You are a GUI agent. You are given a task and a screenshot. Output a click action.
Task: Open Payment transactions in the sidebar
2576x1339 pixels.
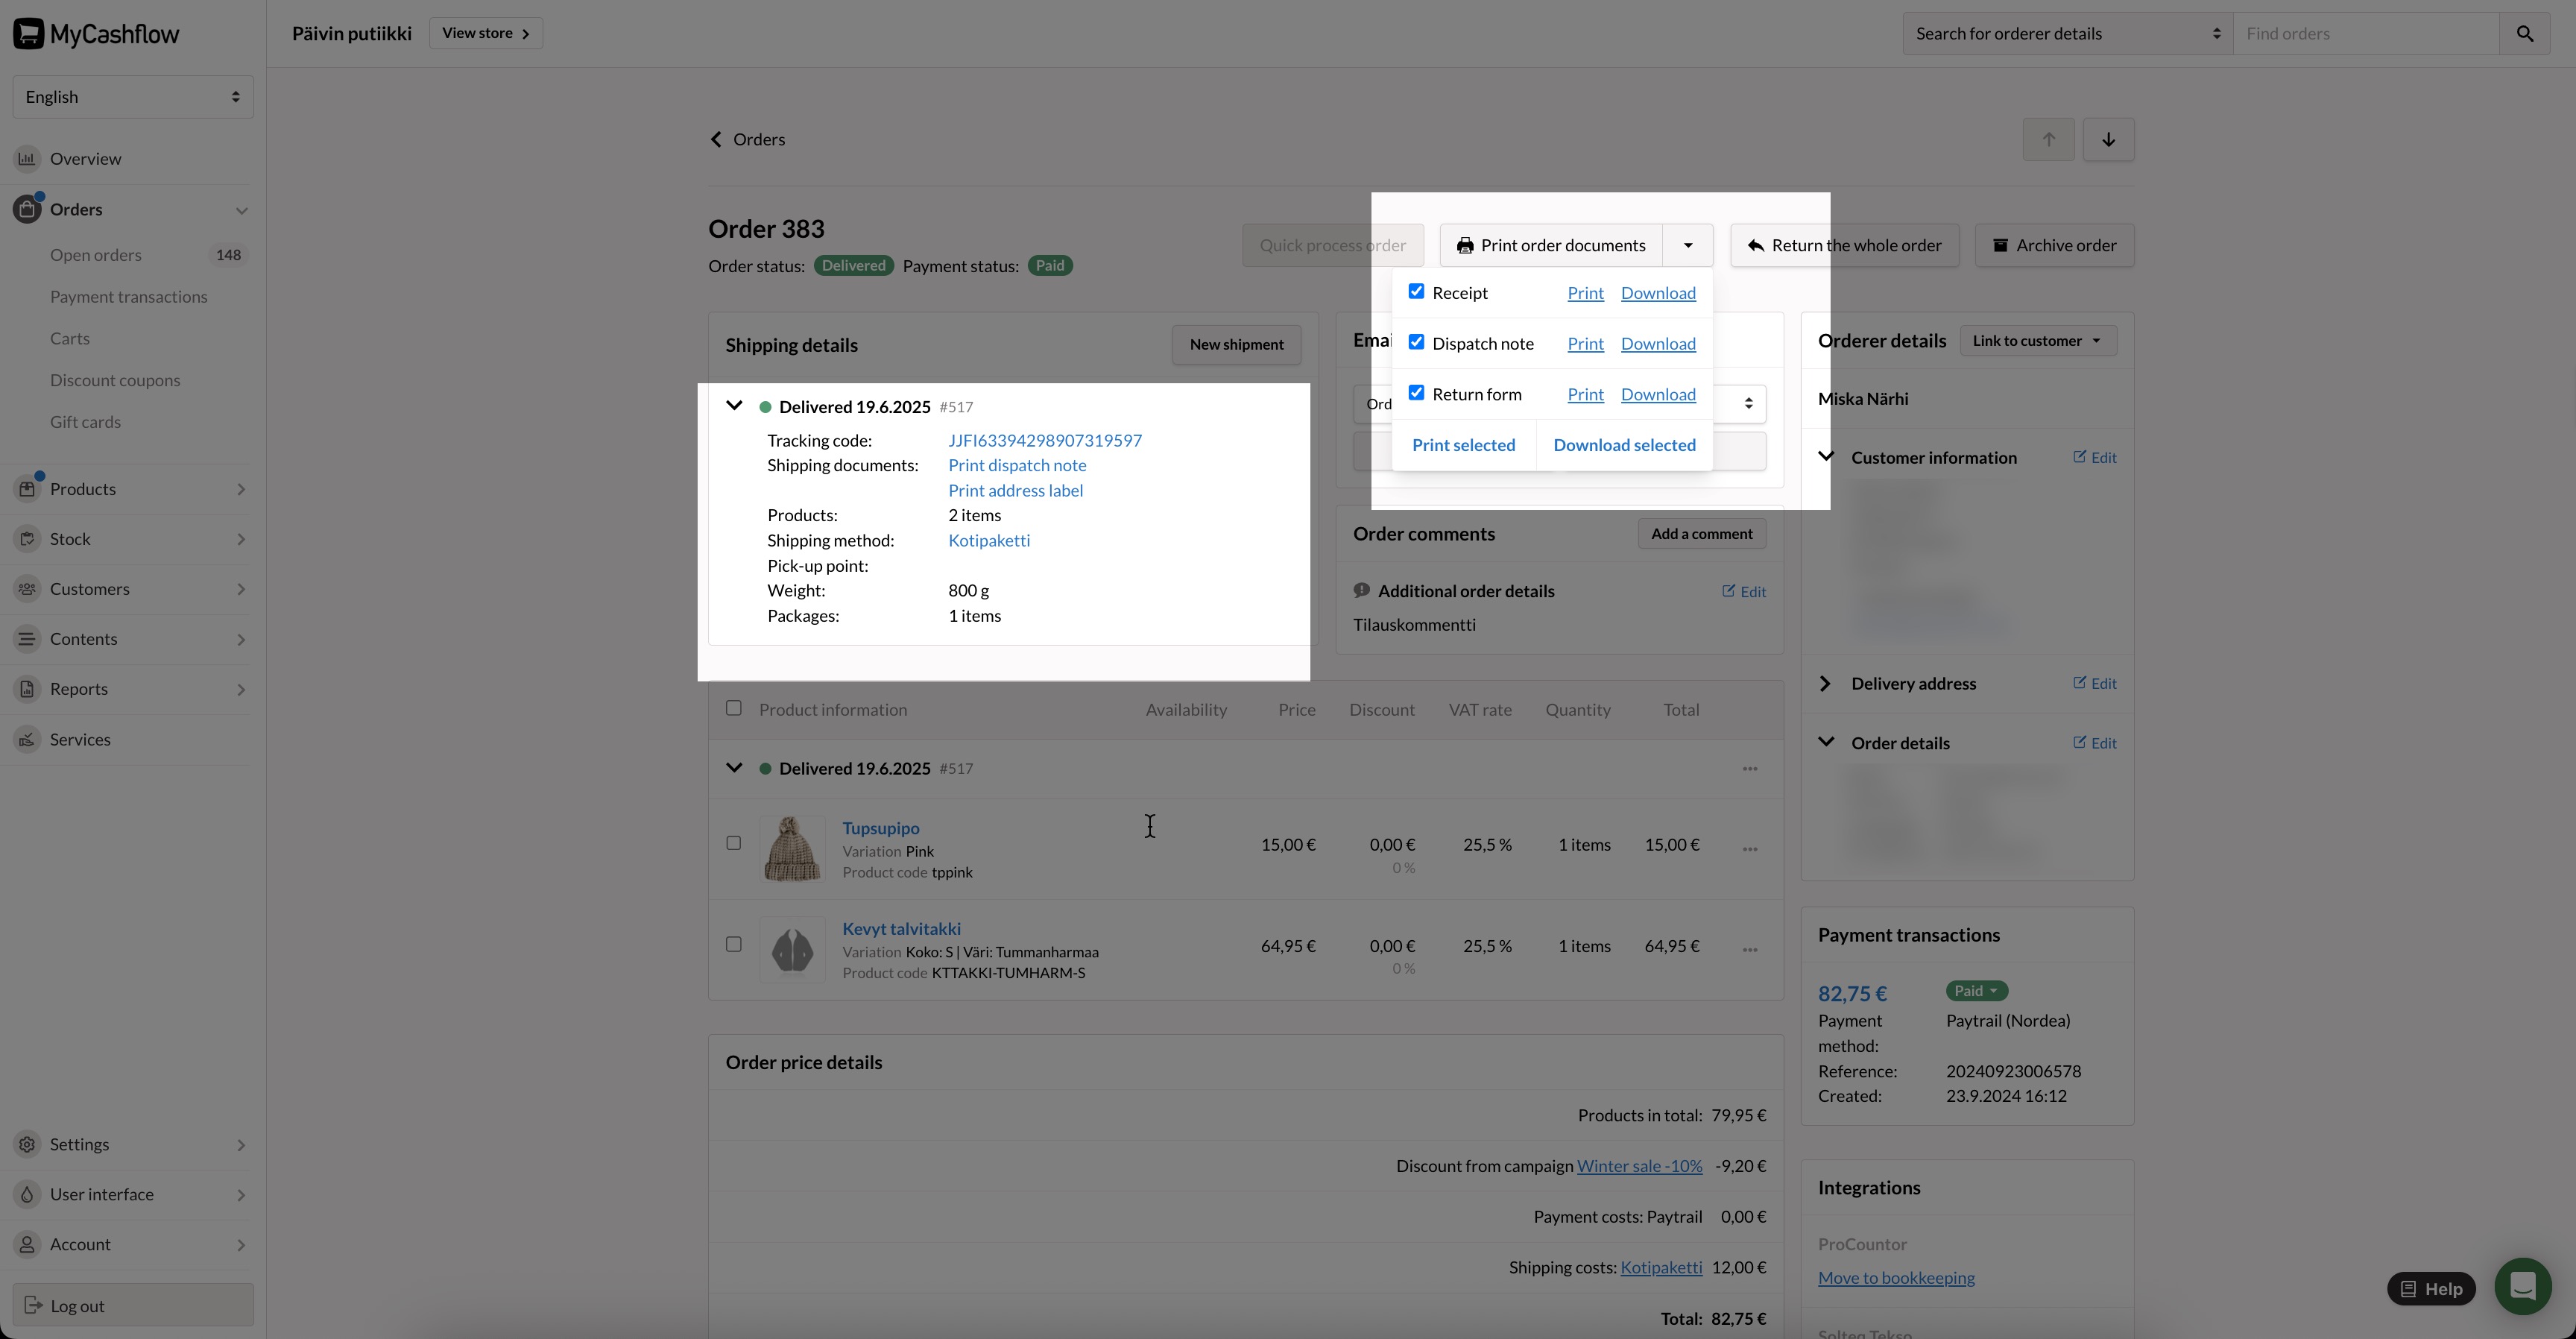129,297
